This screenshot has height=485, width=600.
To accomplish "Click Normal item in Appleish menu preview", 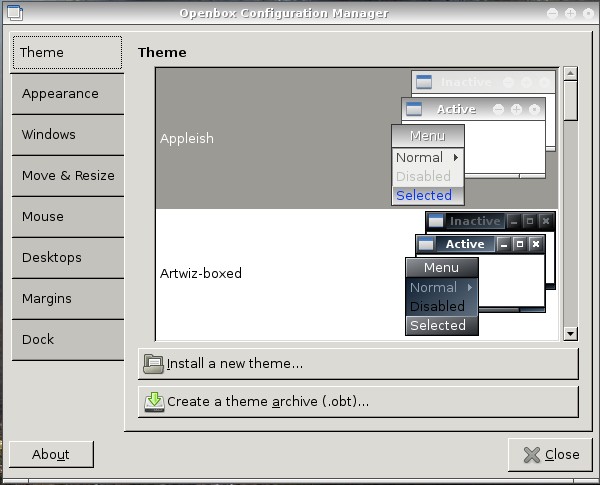I will point(428,158).
